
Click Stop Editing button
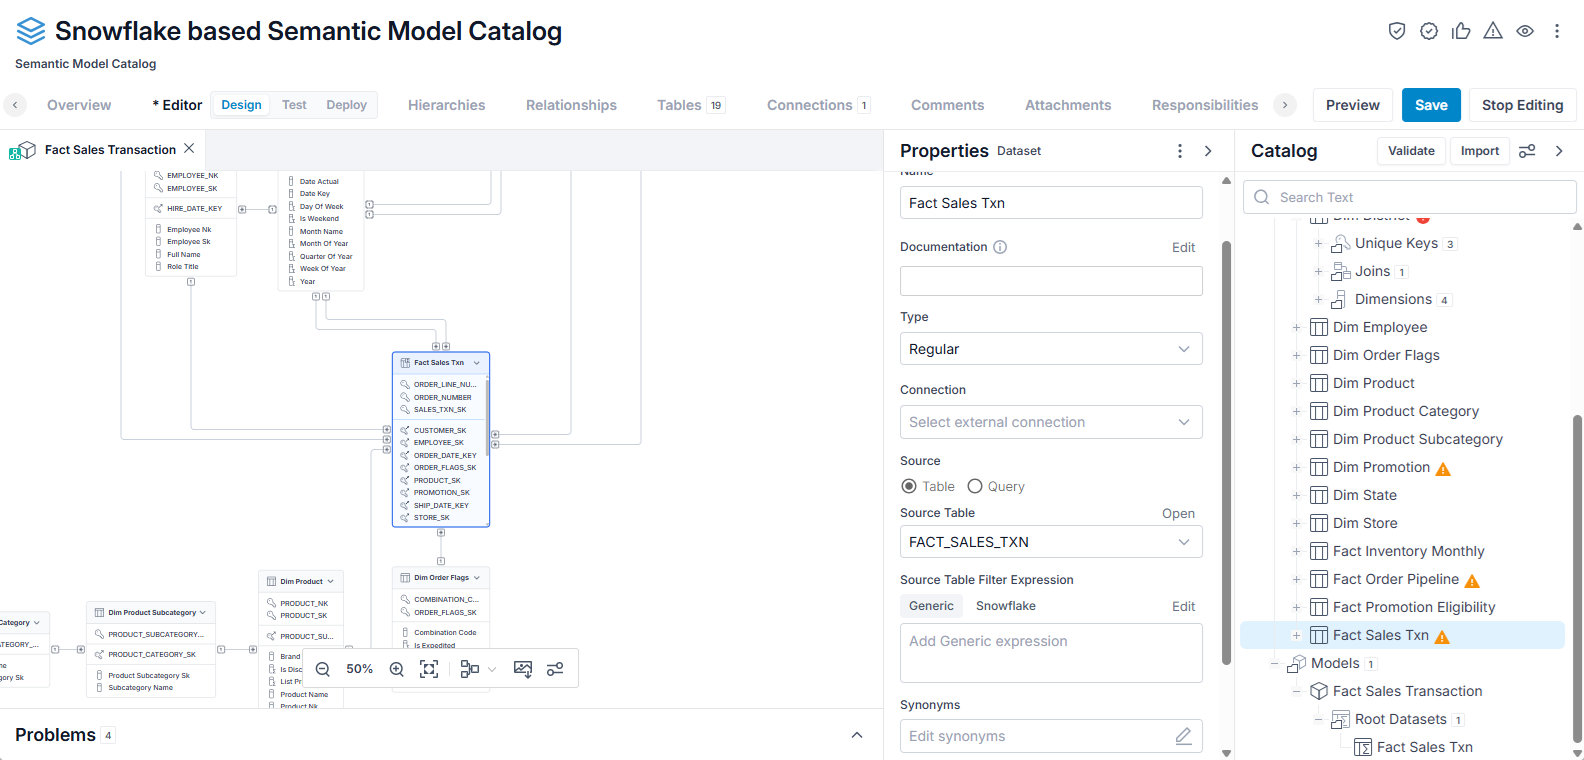tap(1522, 105)
